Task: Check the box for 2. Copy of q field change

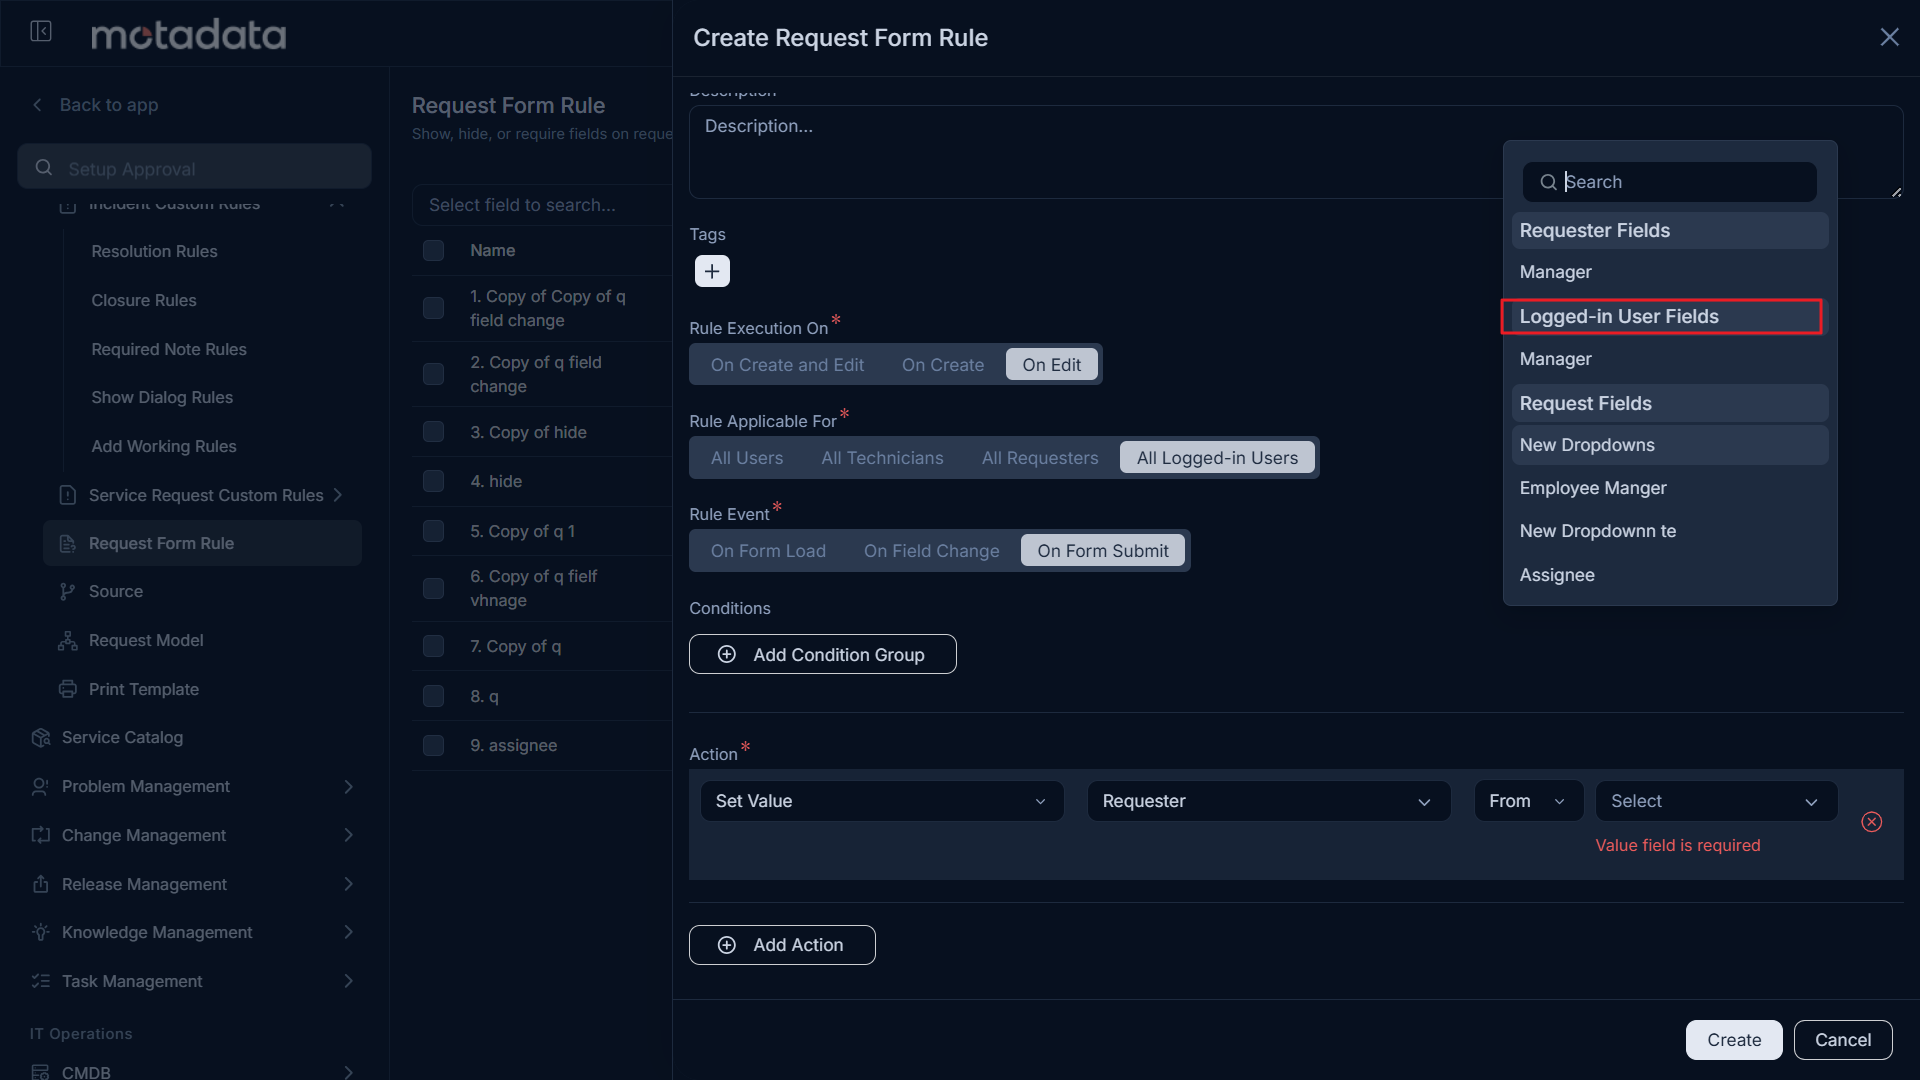Action: pyautogui.click(x=433, y=374)
